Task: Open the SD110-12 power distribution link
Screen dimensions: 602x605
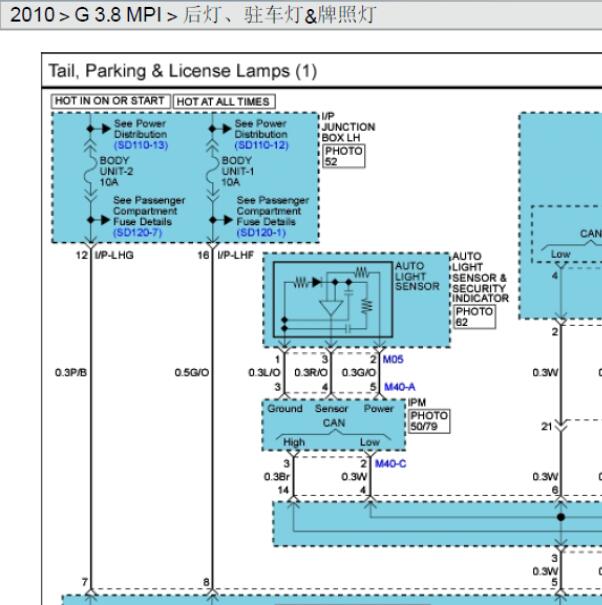Action: tap(261, 145)
